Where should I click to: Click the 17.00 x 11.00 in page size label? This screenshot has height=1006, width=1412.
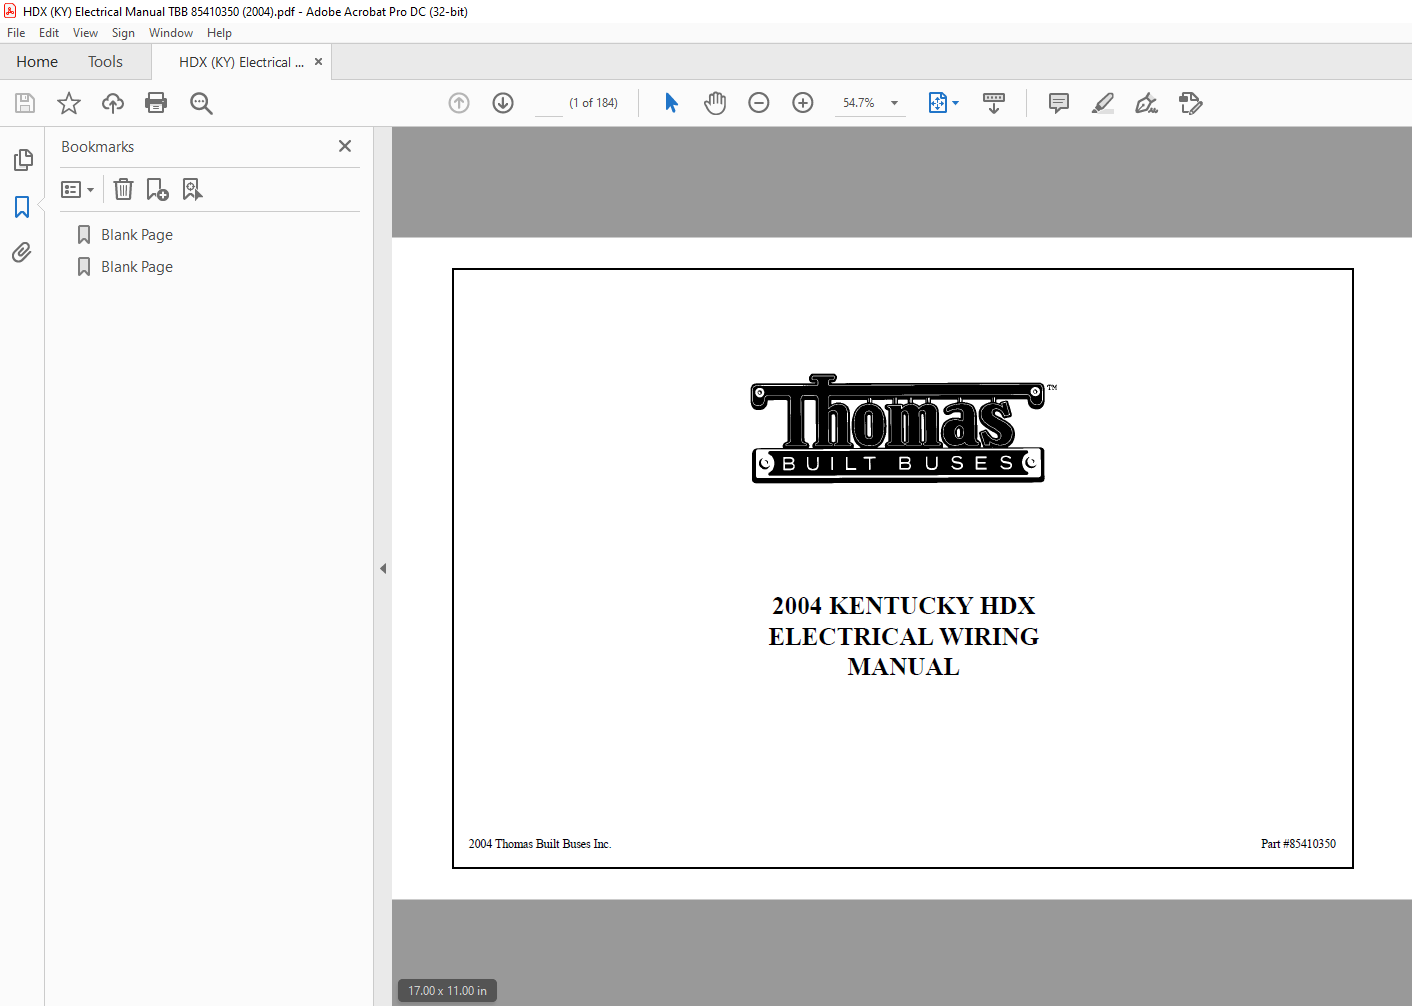coord(447,991)
